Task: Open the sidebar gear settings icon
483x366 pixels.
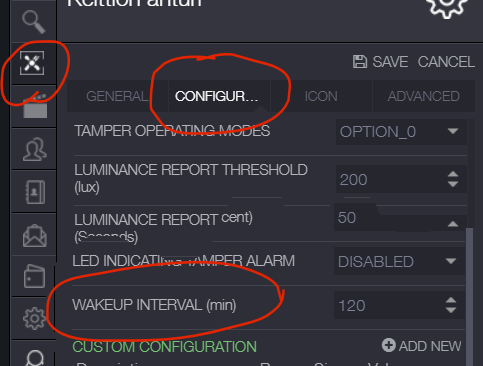Action: tap(34, 319)
